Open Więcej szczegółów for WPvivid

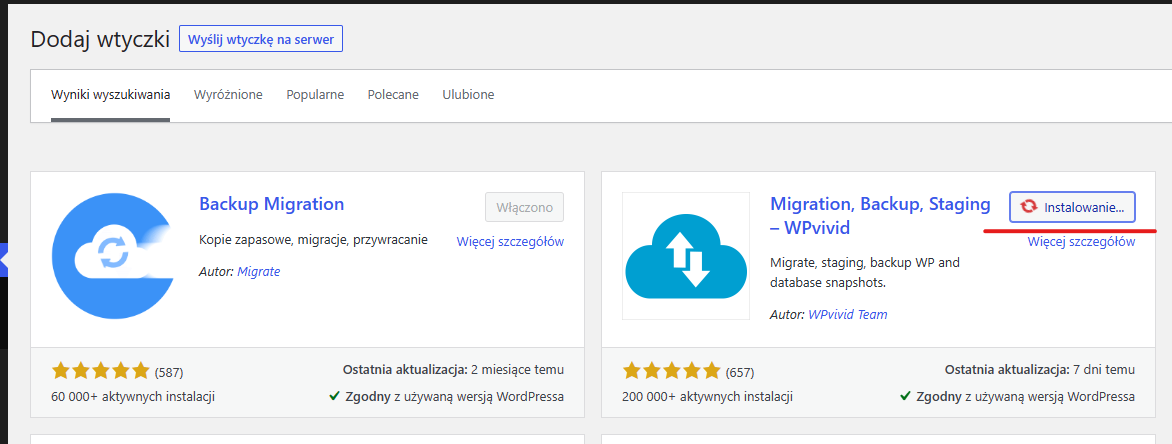(x=1081, y=241)
